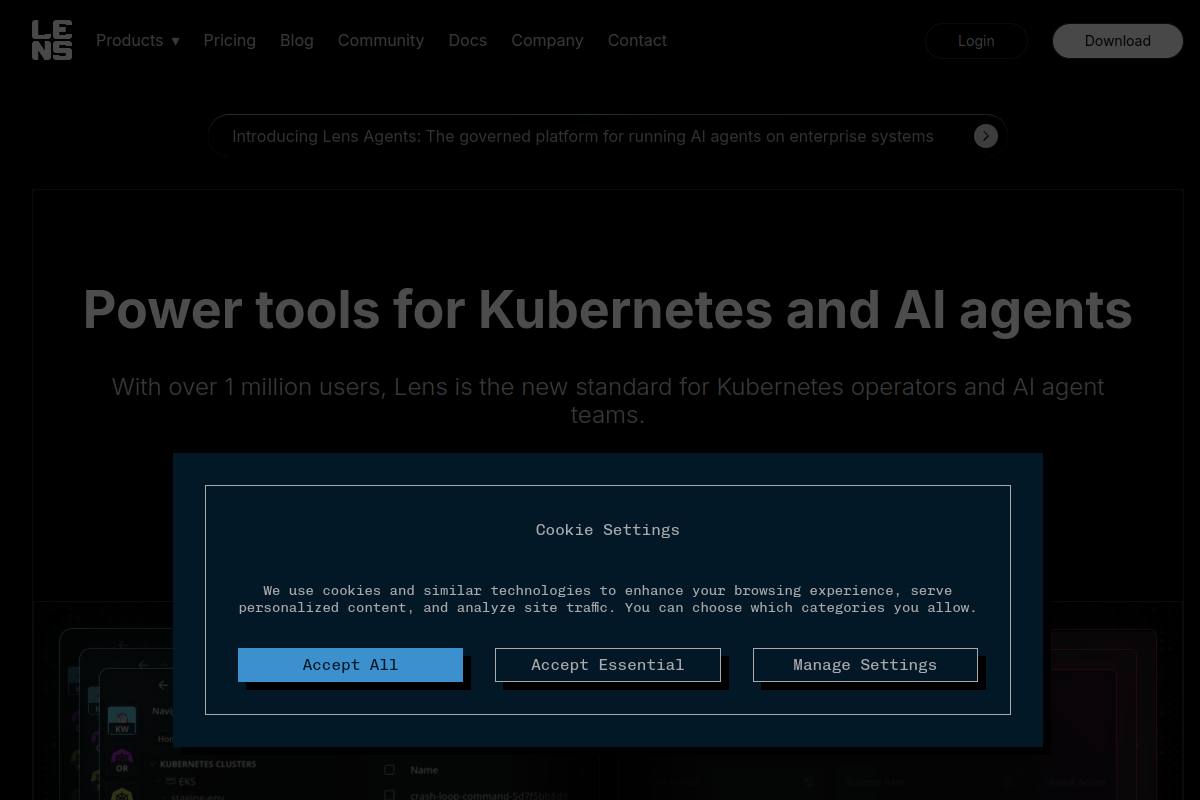Tick the checkbox beside the Name column header

tap(390, 770)
